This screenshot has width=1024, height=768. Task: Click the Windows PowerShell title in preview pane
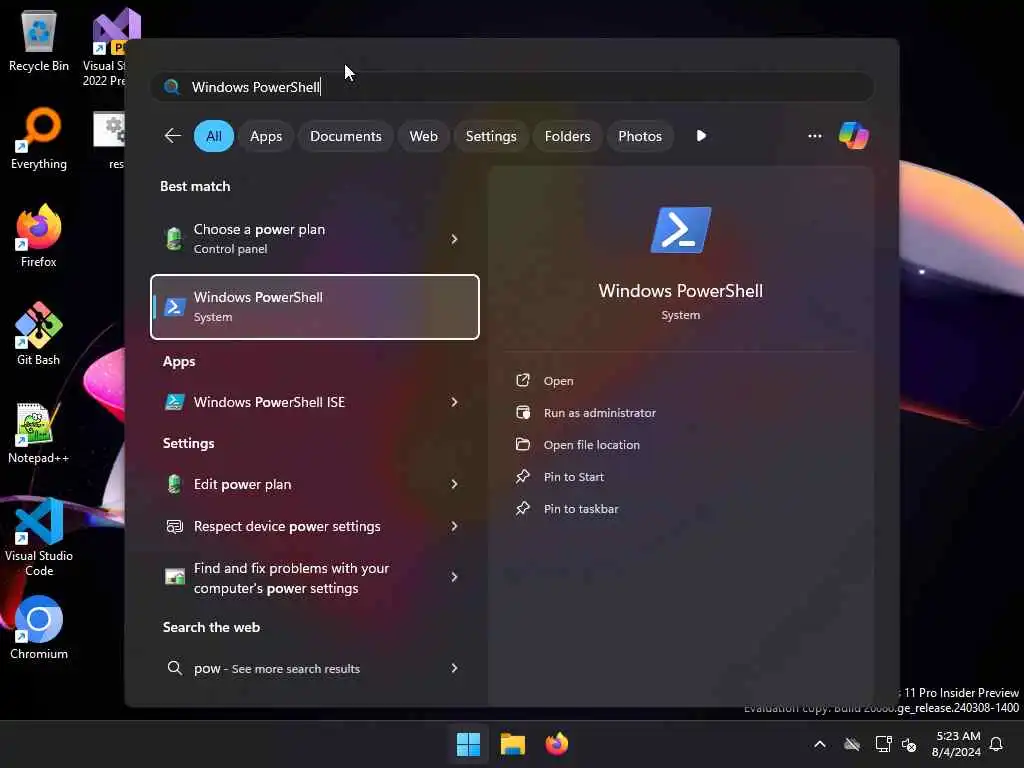pos(680,291)
